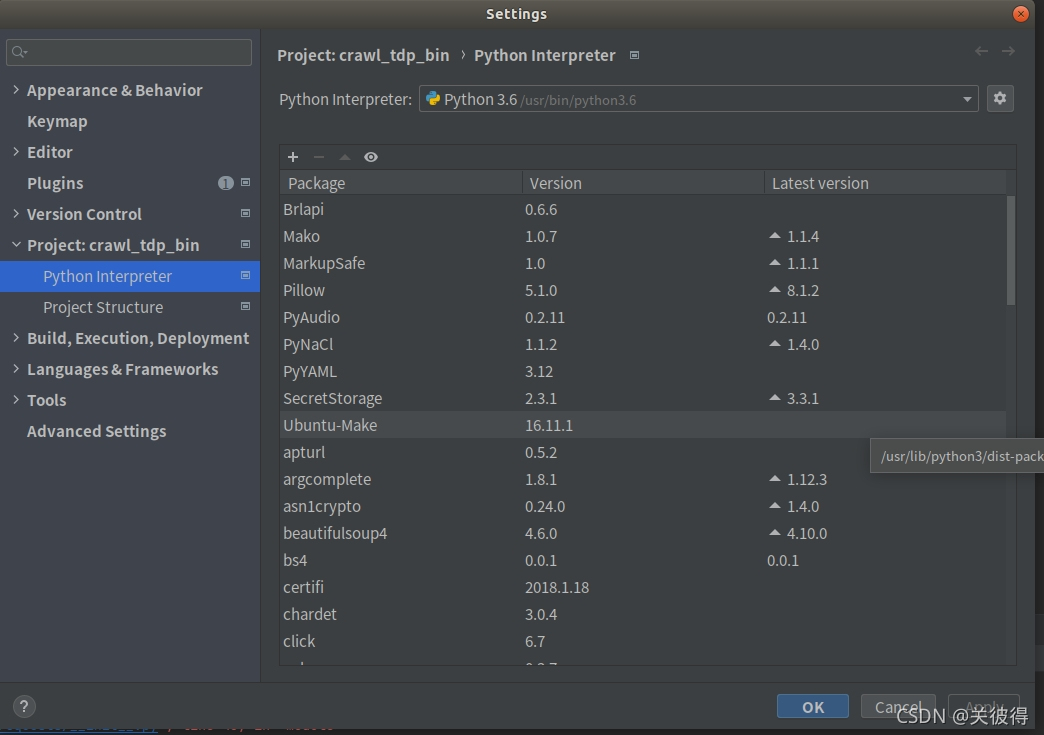1044x735 pixels.
Task: Sort by Package column header
Action: pos(401,182)
